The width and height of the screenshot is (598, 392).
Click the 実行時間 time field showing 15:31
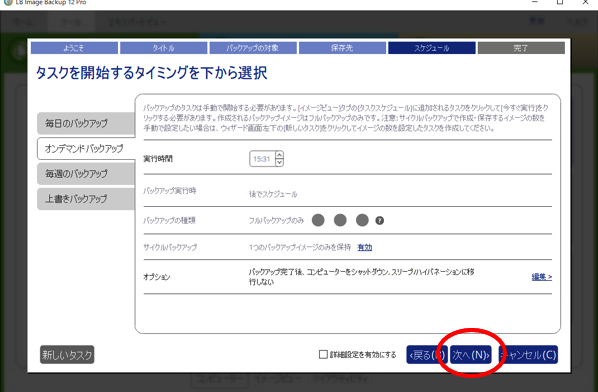(262, 159)
